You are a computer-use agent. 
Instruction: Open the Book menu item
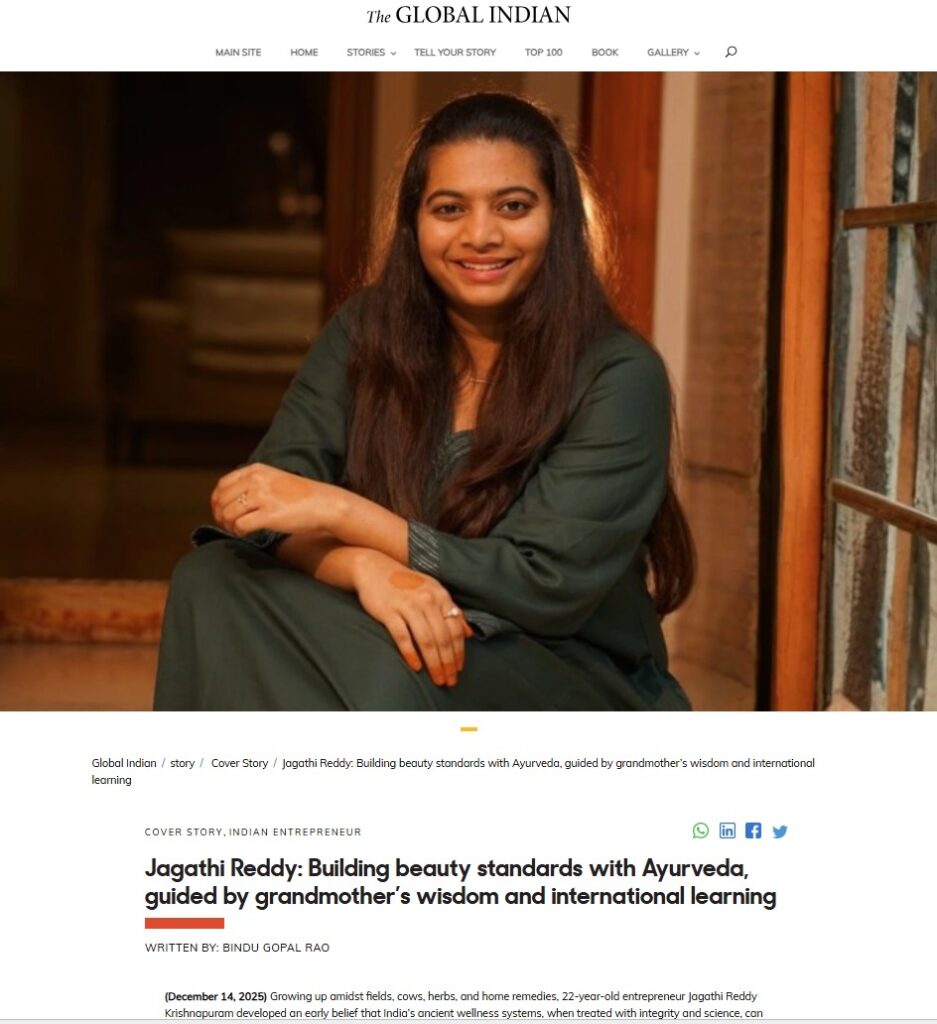click(605, 52)
